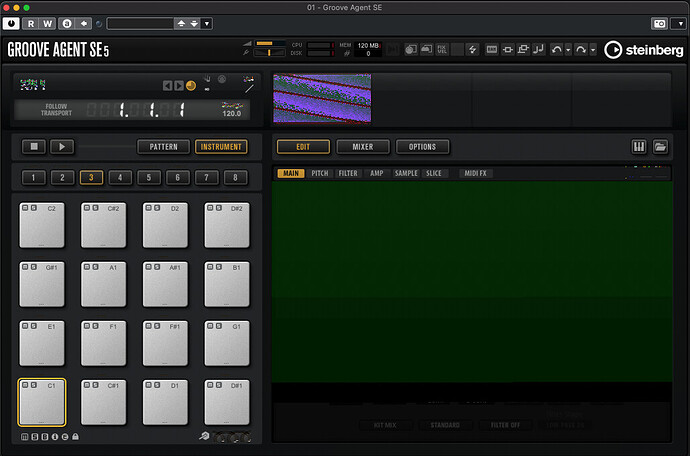Mute the C2 pad
690x456 pixels.
tap(25, 208)
